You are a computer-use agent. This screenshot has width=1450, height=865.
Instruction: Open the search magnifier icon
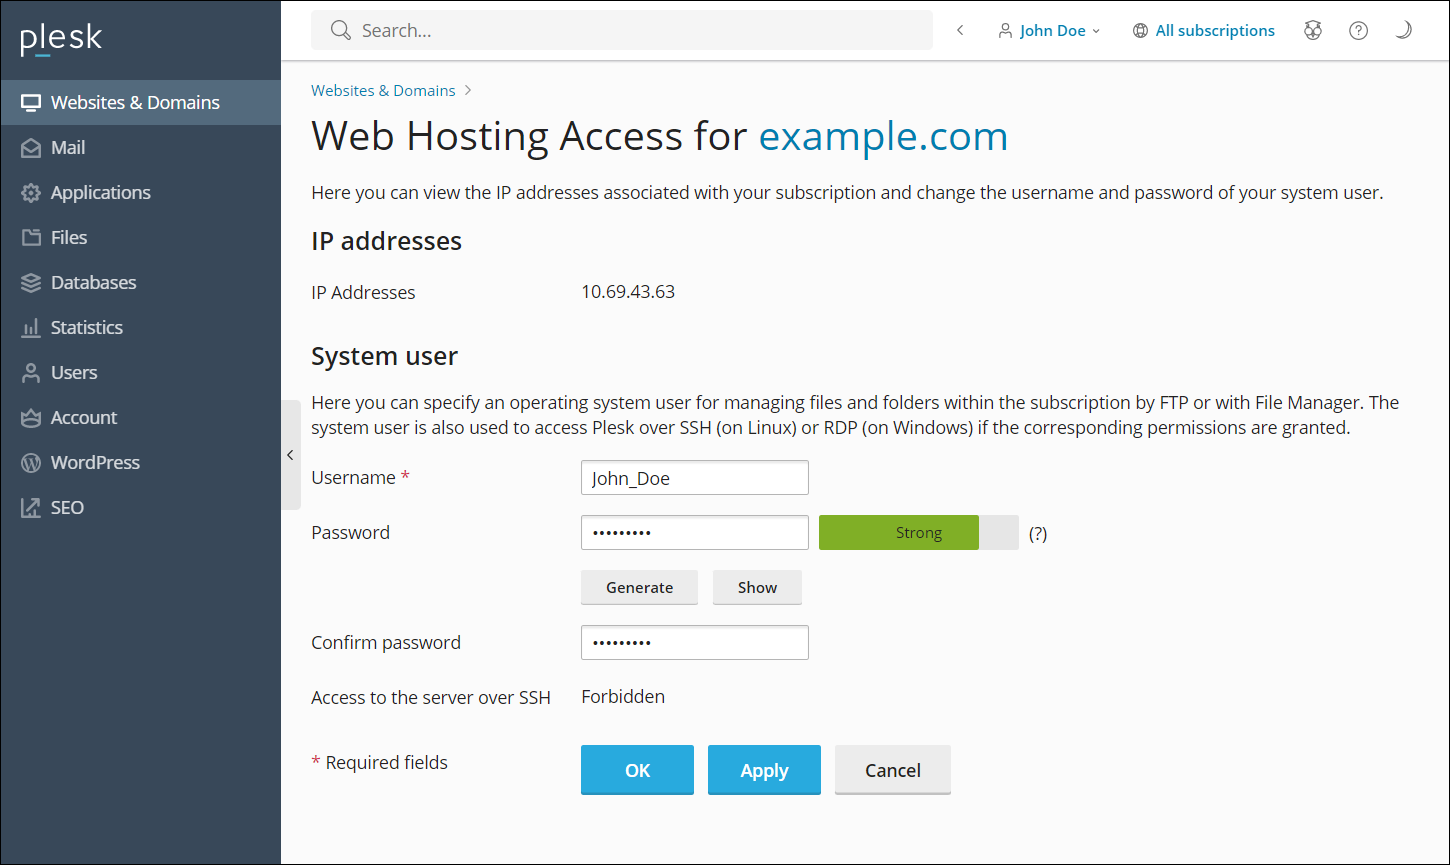[340, 30]
